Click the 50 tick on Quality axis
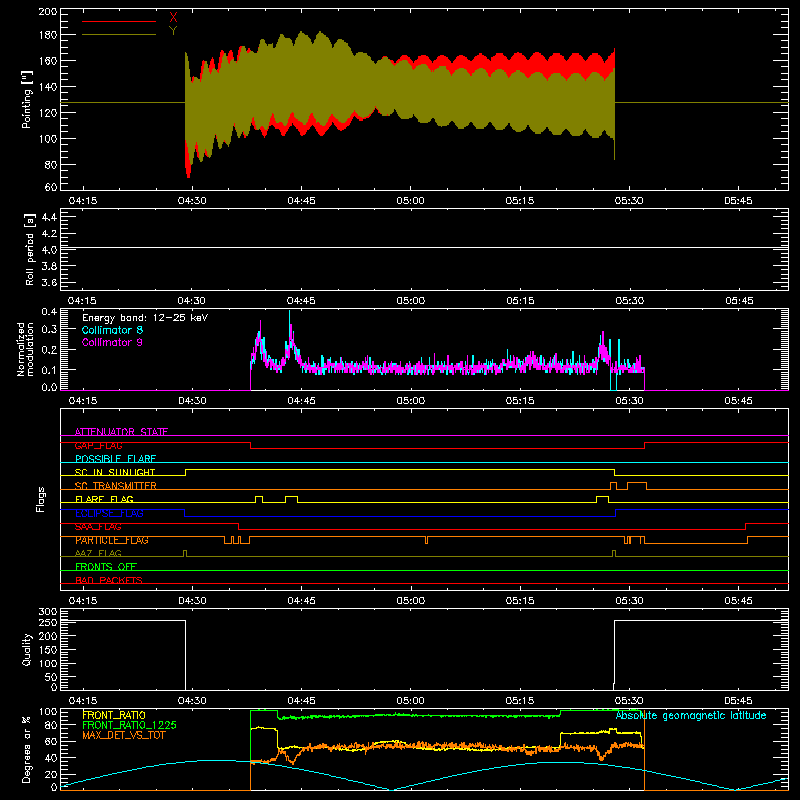Image resolution: width=800 pixels, height=800 pixels. tap(51, 677)
